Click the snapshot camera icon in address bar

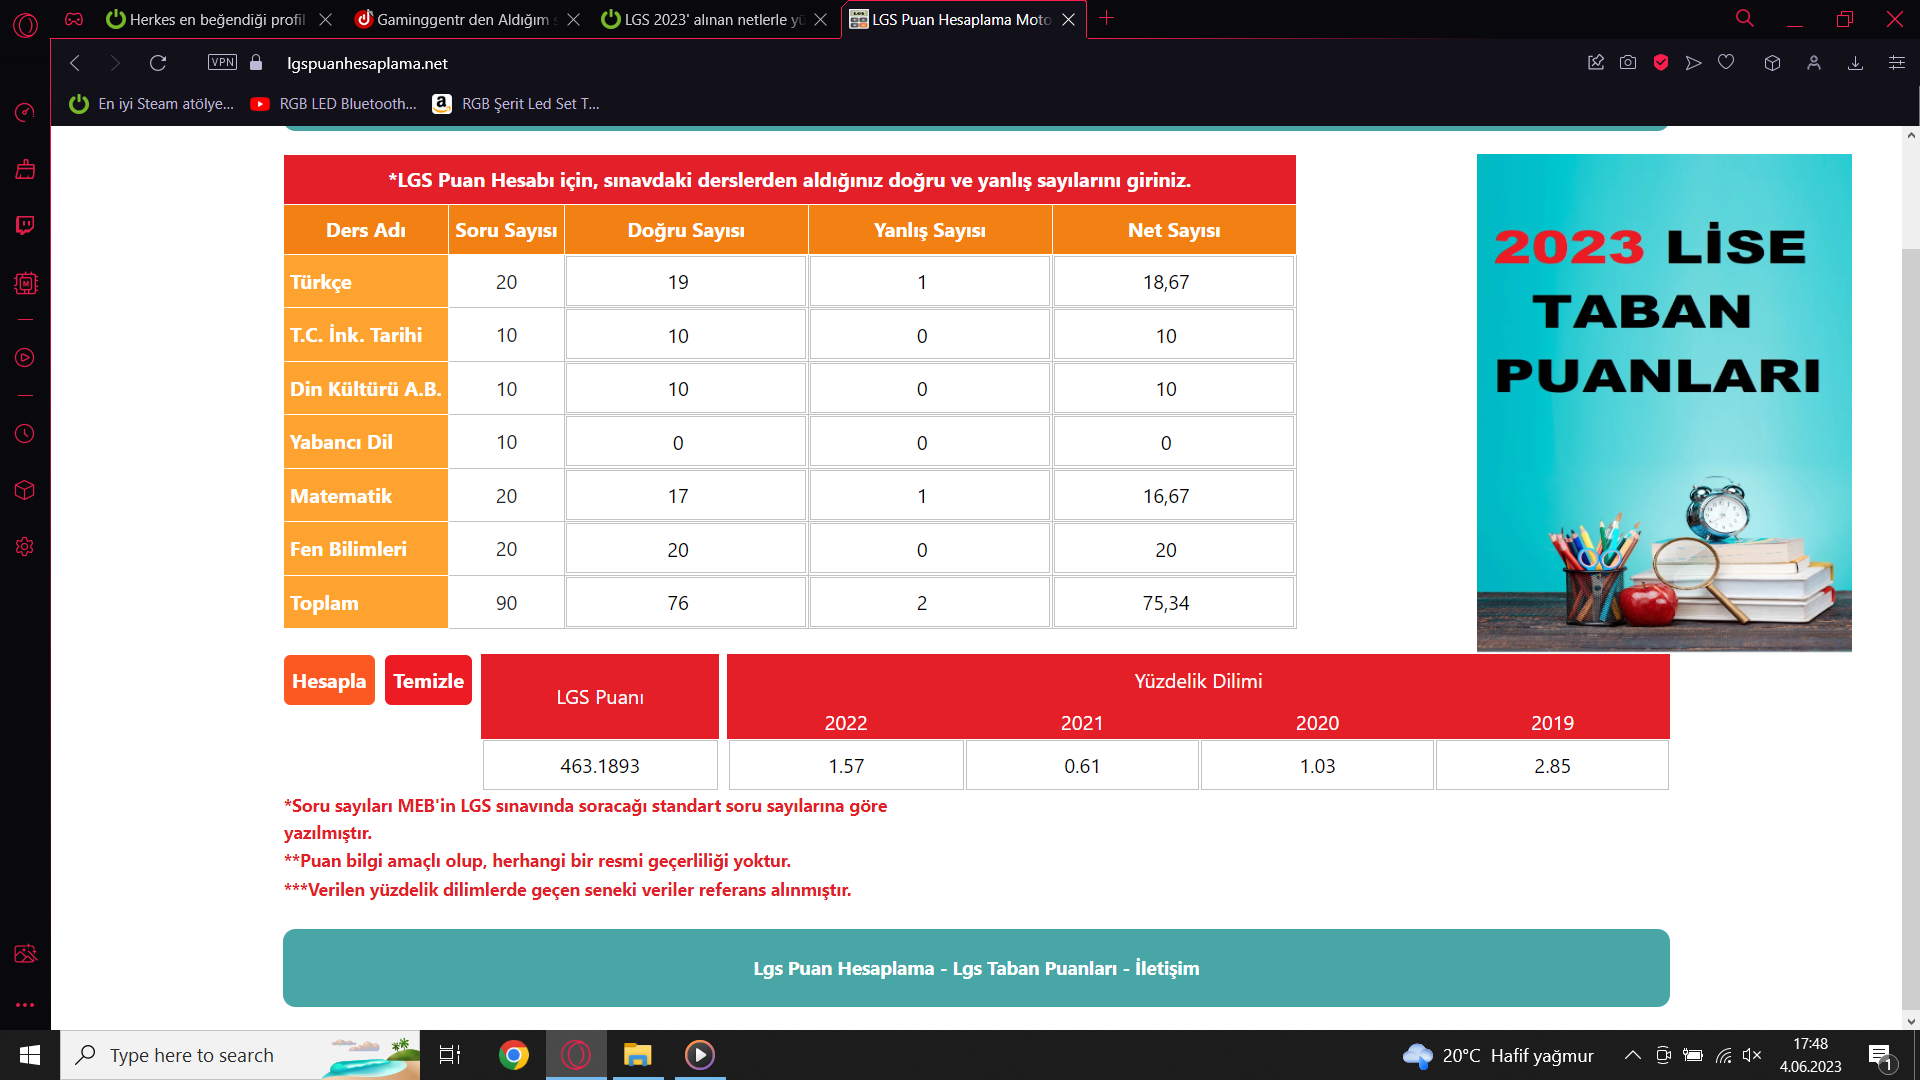coord(1628,63)
